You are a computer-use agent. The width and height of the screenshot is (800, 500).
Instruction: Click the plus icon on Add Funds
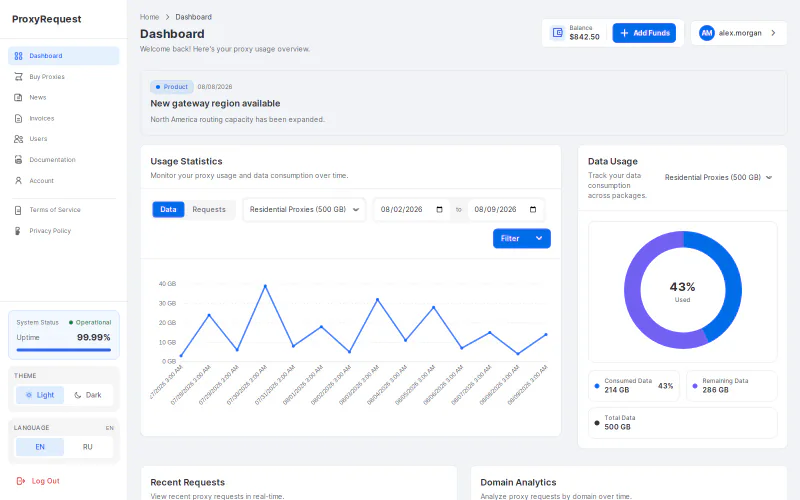pyautogui.click(x=624, y=33)
